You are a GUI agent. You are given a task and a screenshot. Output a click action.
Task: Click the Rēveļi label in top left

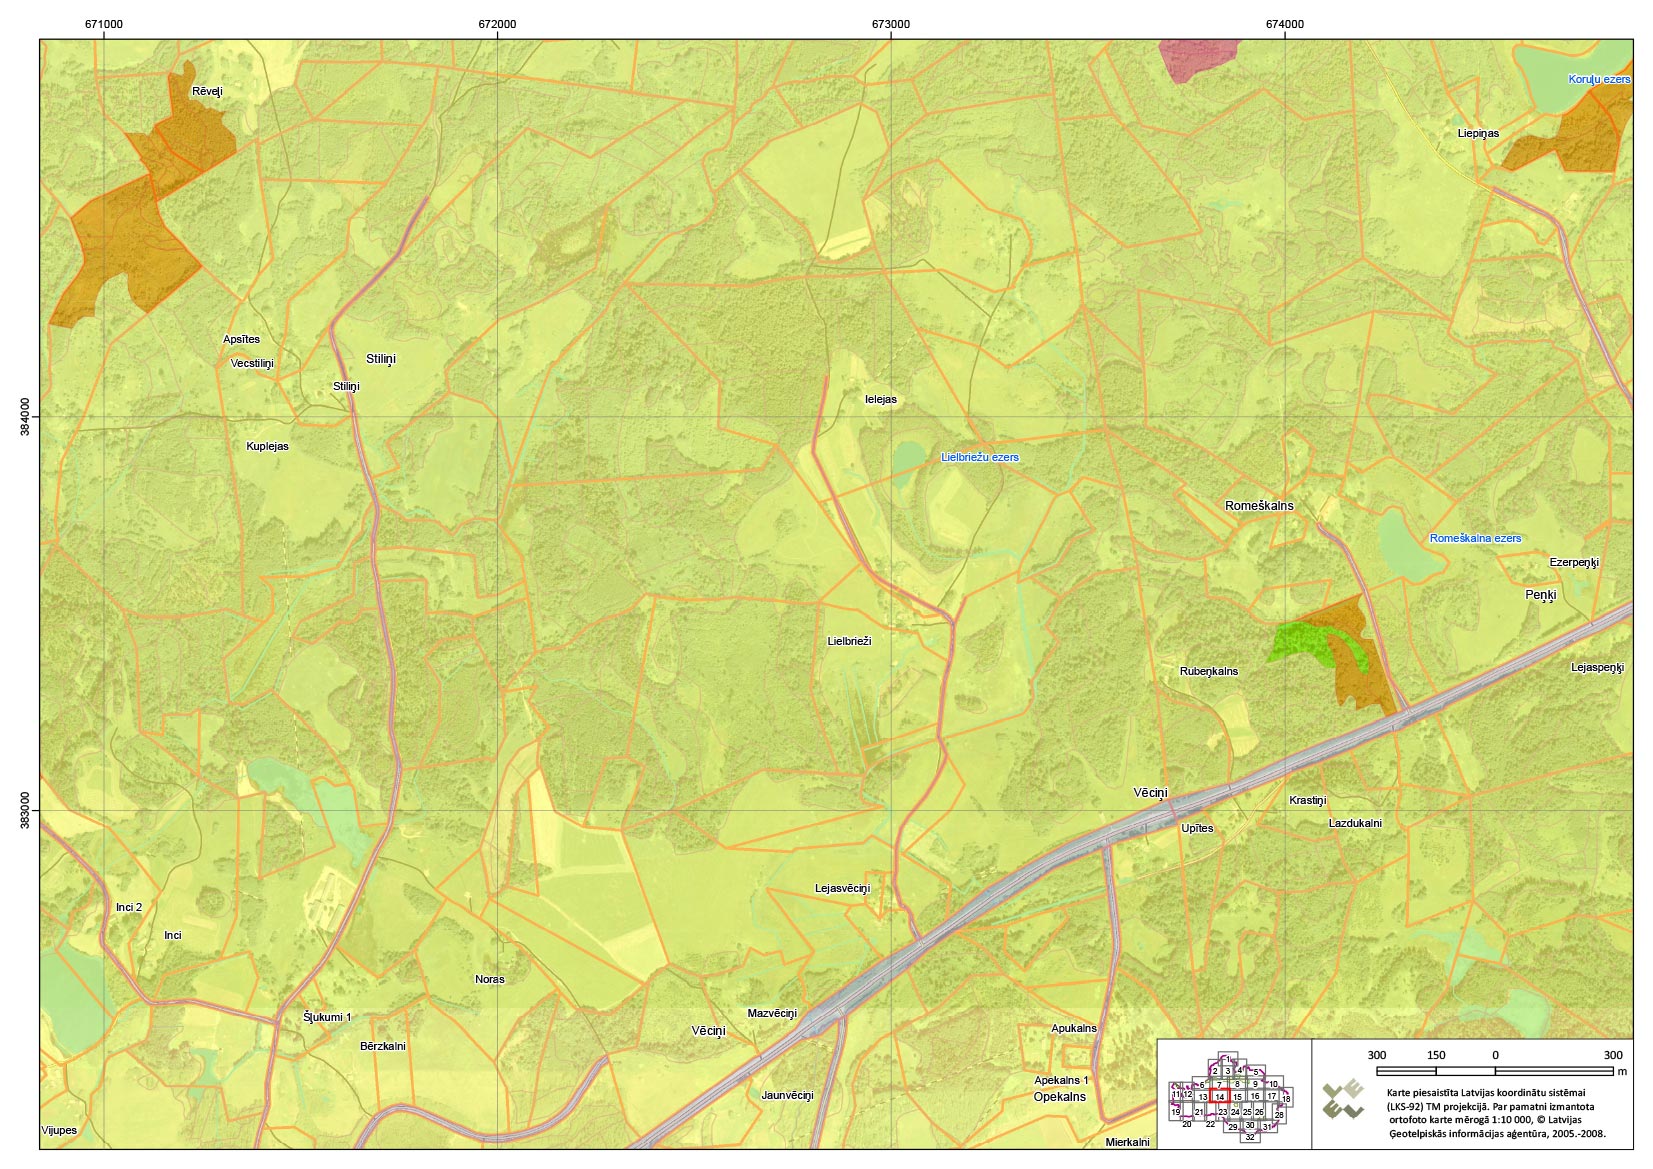[207, 91]
